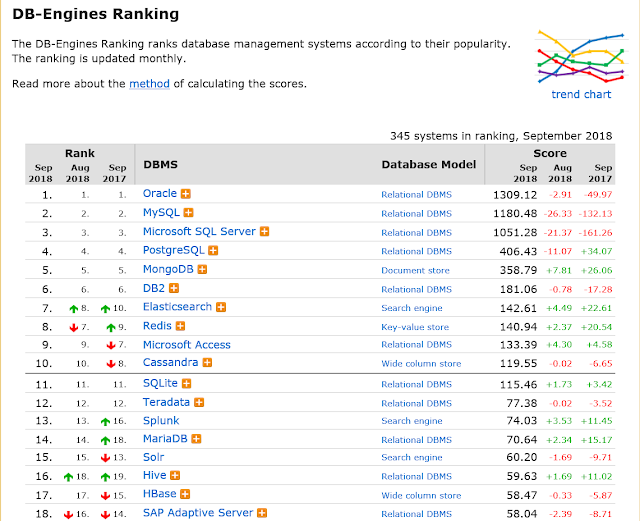Open the MongoDB link
640x521 pixels.
point(168,269)
